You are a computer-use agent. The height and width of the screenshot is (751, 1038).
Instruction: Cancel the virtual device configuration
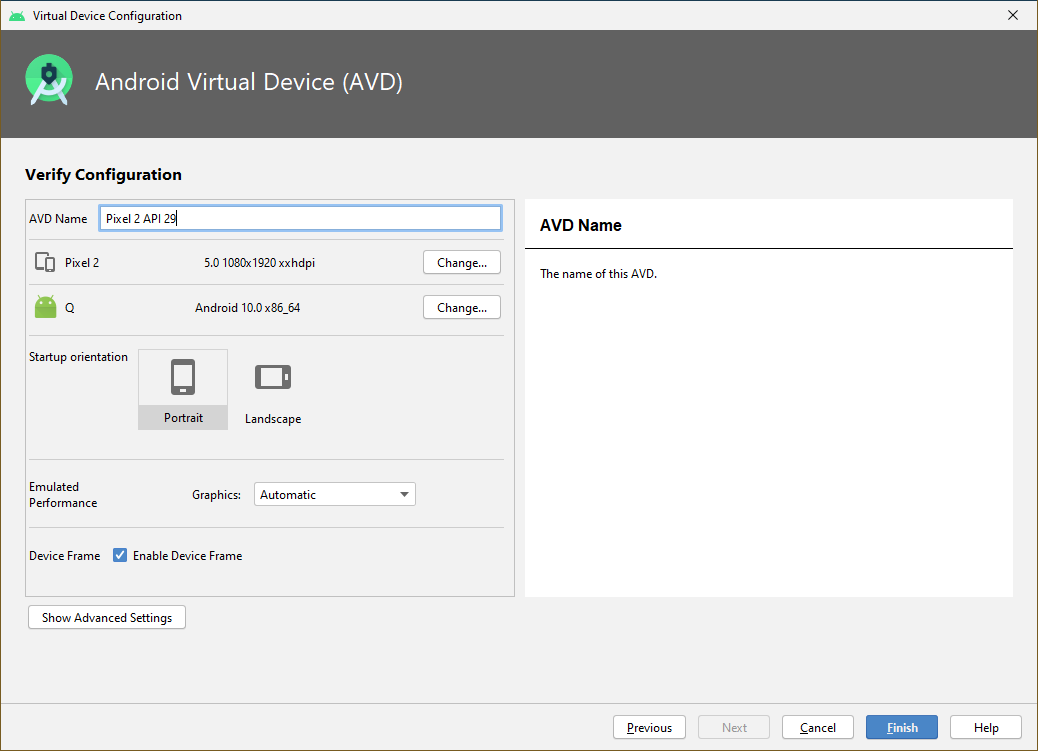point(818,727)
